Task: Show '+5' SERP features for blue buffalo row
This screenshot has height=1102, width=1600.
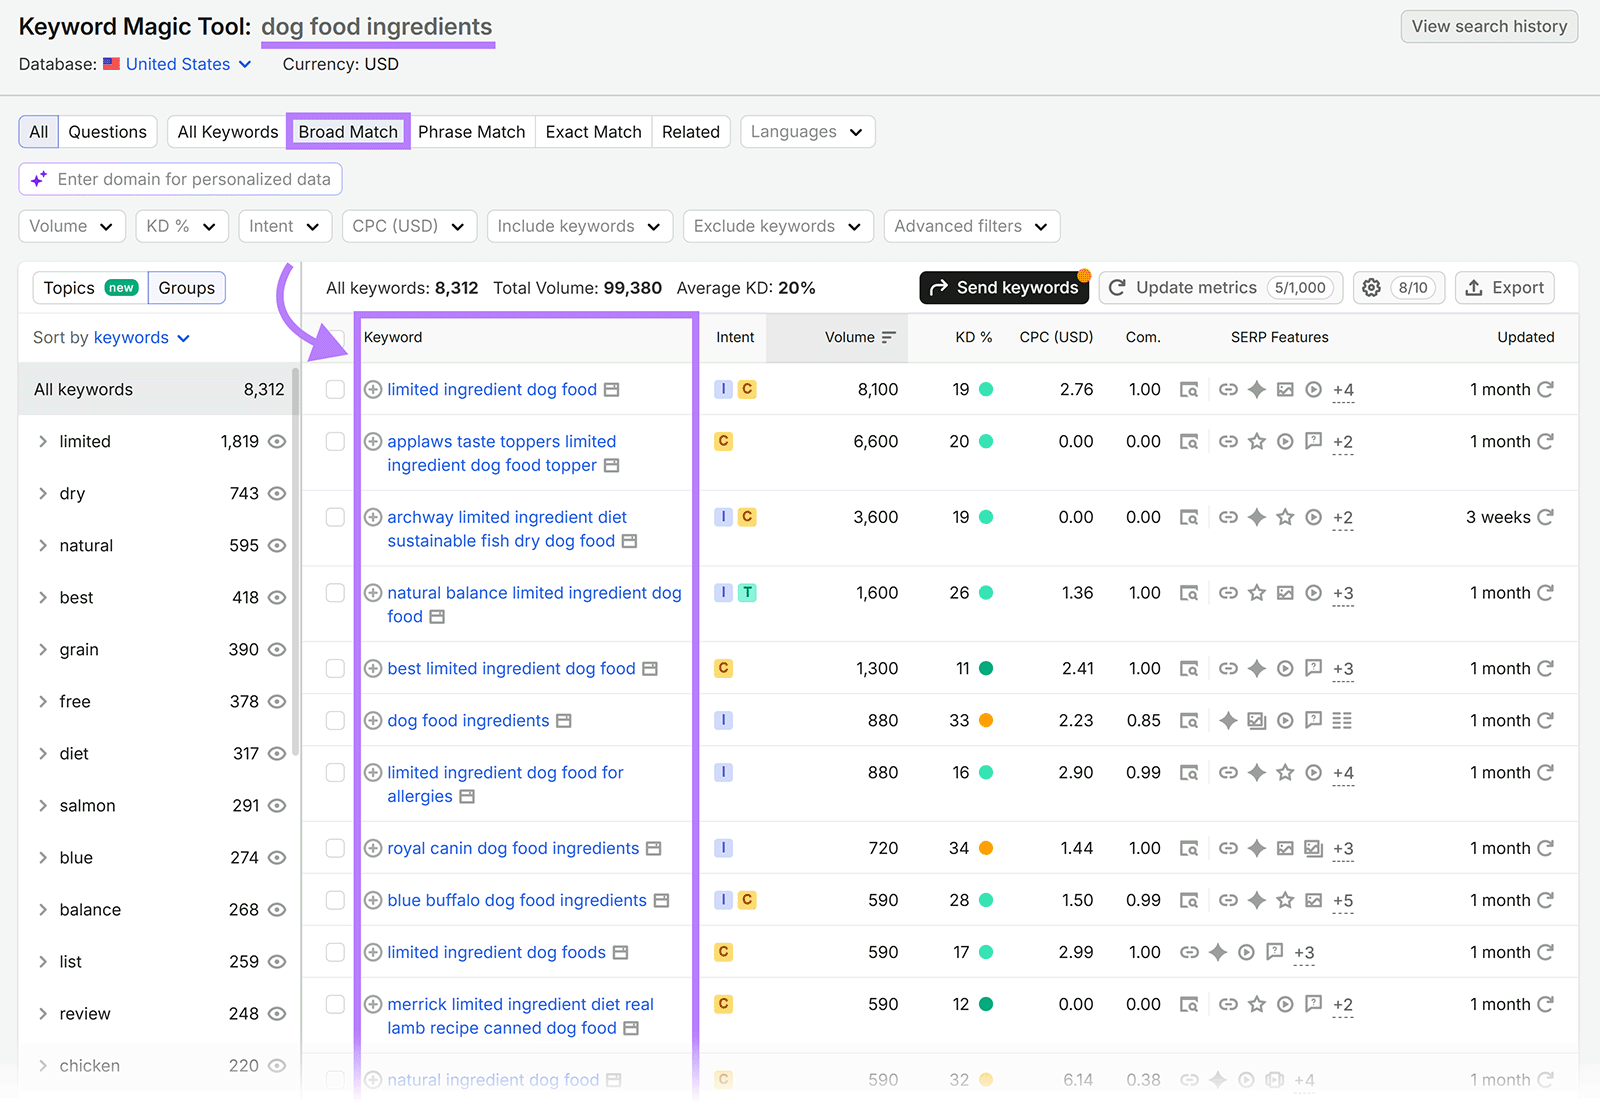Action: [1343, 901]
